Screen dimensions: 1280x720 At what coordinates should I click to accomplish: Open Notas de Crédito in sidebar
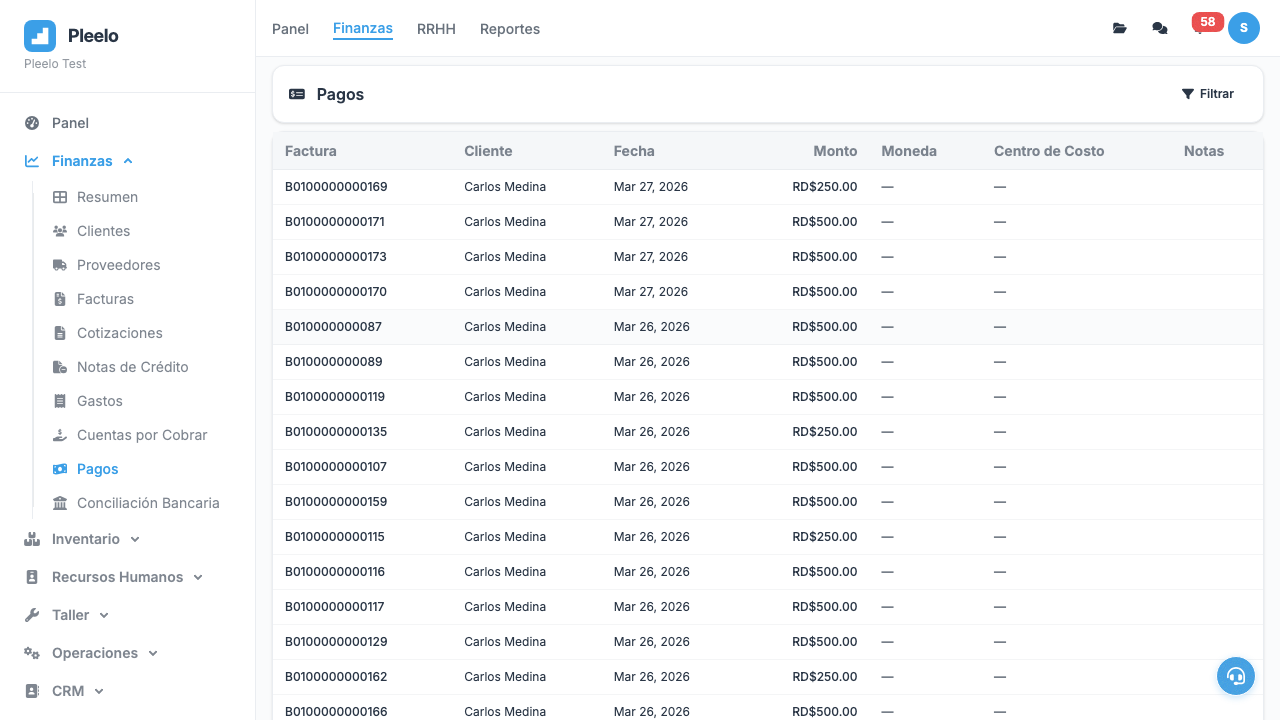pos(132,367)
